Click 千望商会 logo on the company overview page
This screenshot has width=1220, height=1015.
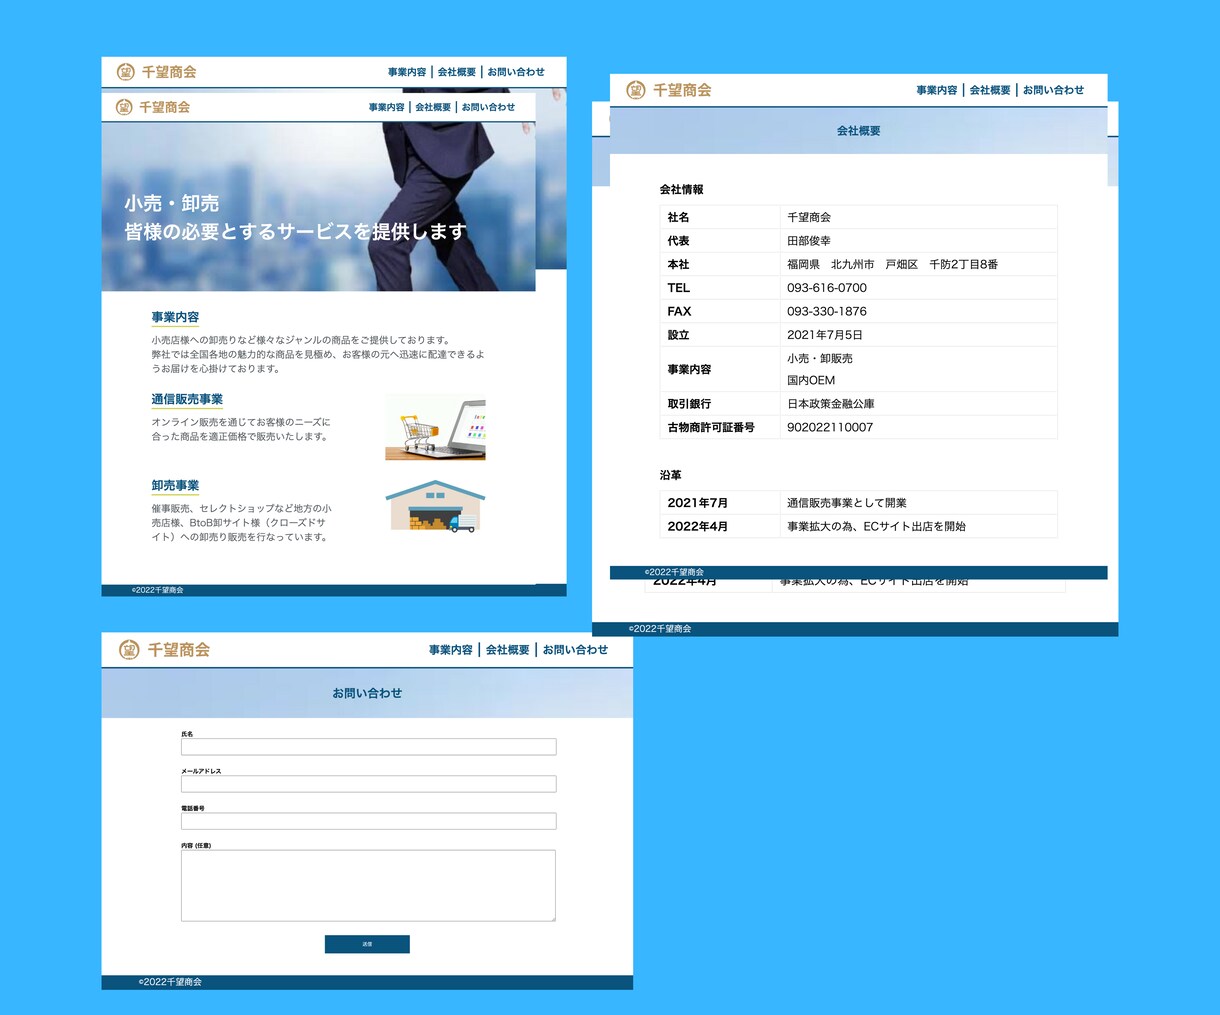[669, 90]
